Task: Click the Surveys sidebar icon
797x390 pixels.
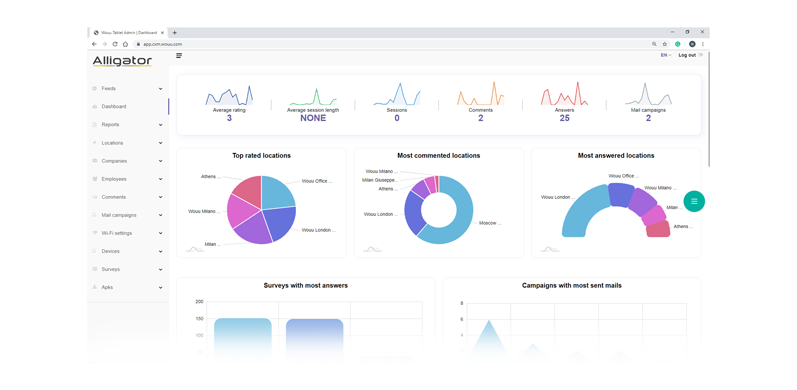Action: [x=94, y=269]
